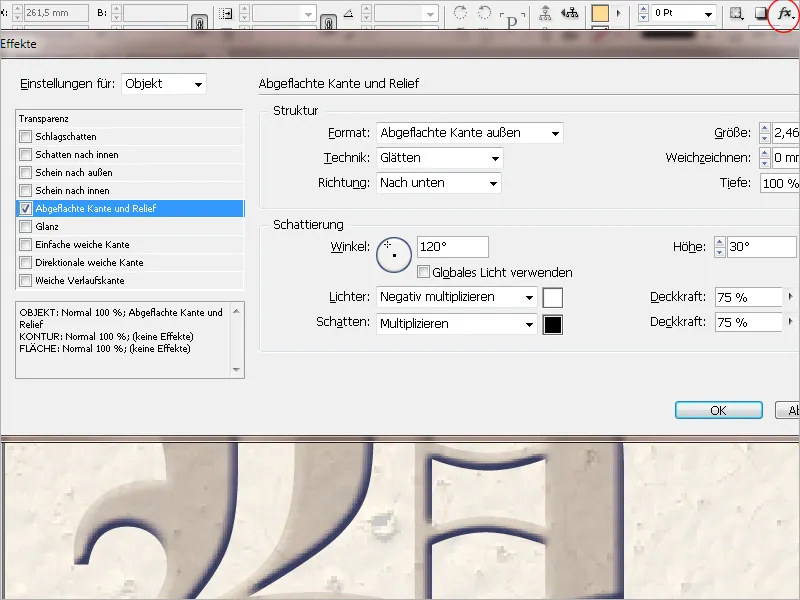The height and width of the screenshot is (600, 800).
Task: Enable the Weiche Verlaufskante checkbox
Action: pyautogui.click(x=26, y=281)
